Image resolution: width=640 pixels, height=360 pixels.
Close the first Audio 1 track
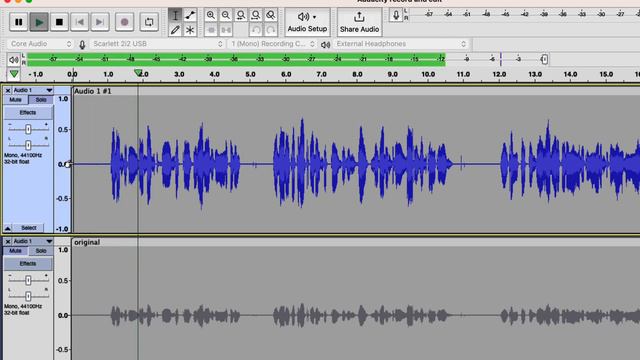click(8, 90)
